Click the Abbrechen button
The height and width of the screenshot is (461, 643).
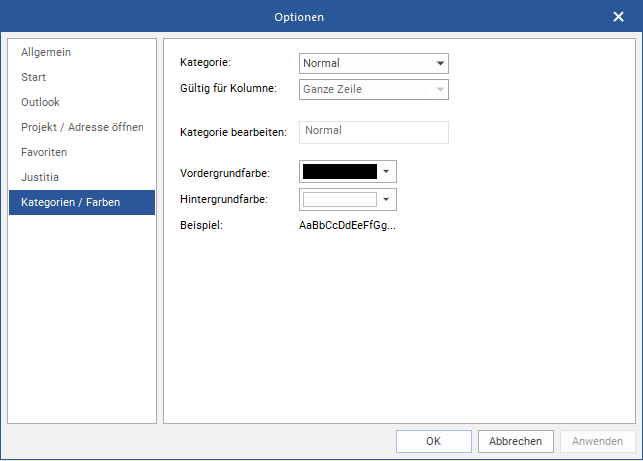coord(515,441)
